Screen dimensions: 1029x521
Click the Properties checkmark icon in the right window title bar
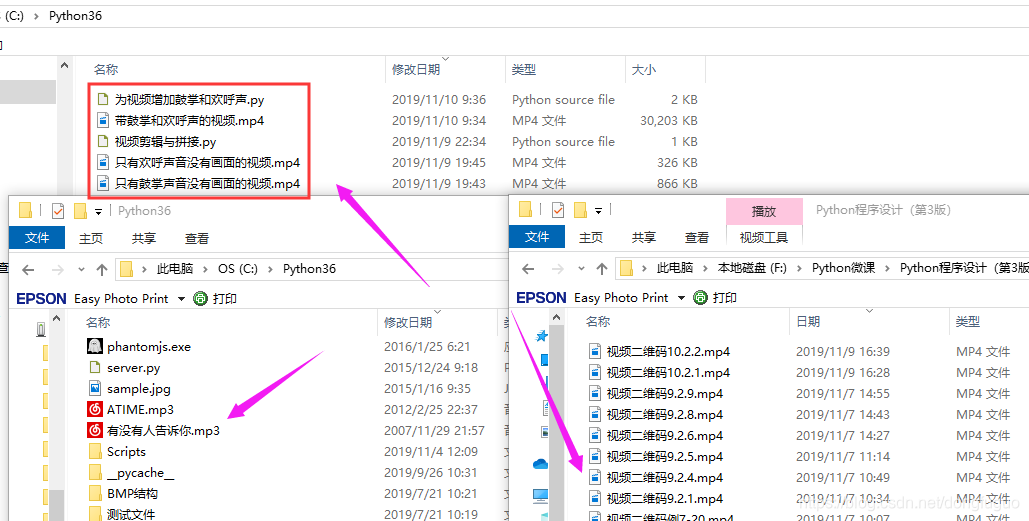coord(558,210)
